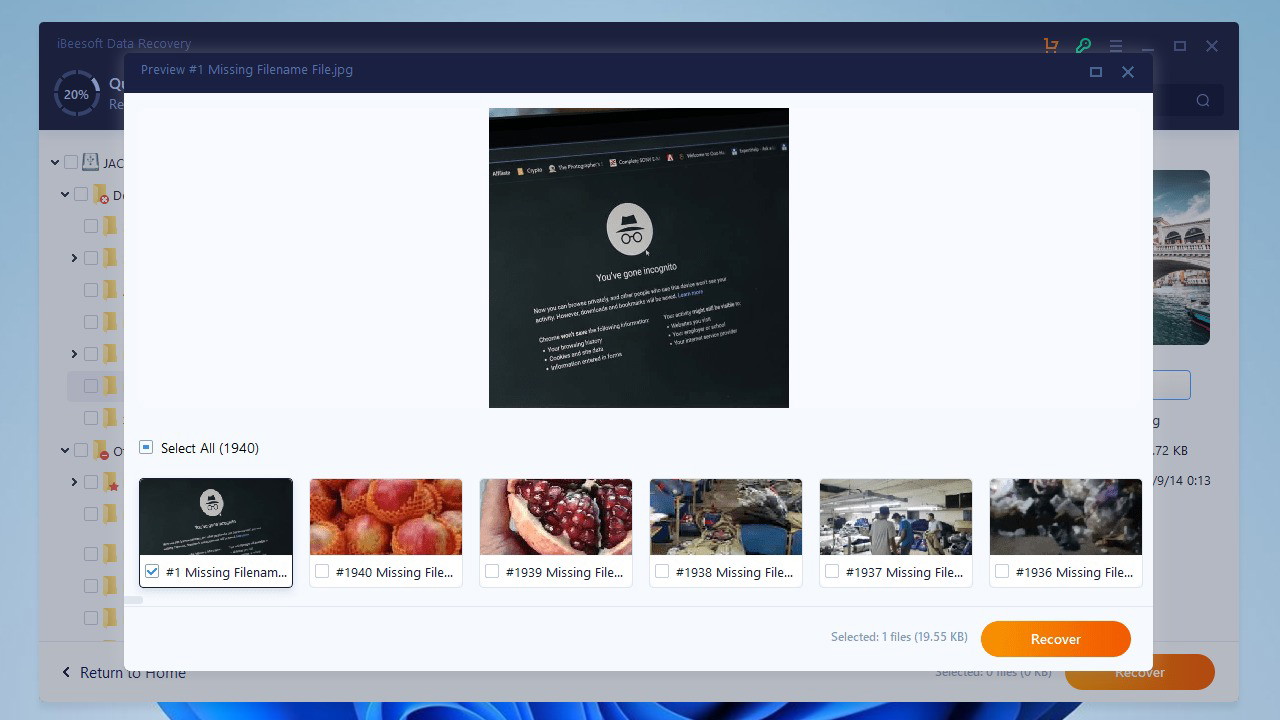1280x720 pixels.
Task: Click the orange Recover button in preview
Action: point(1055,639)
